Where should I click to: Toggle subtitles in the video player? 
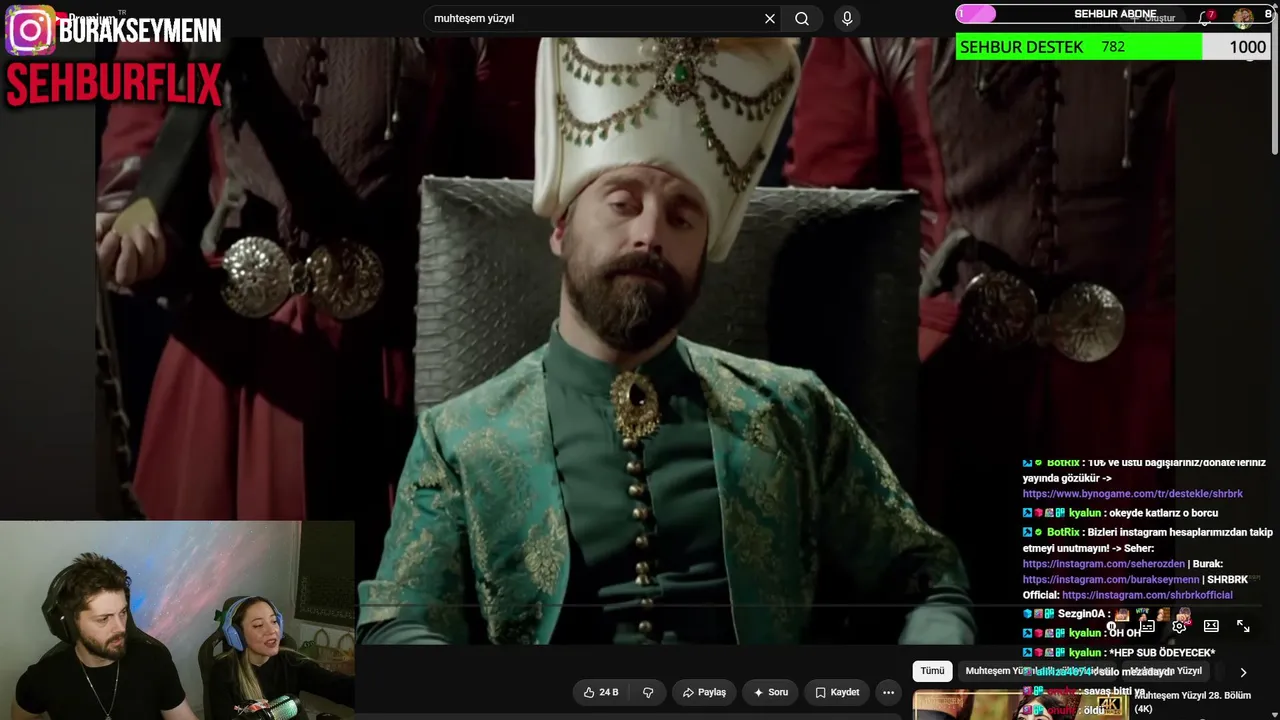click(x=1148, y=626)
